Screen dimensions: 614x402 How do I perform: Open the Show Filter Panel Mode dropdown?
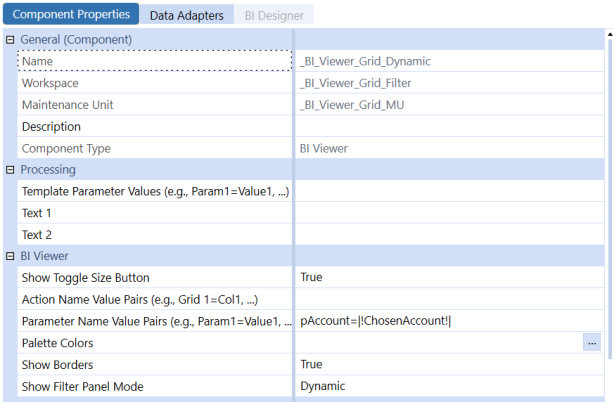(450, 386)
